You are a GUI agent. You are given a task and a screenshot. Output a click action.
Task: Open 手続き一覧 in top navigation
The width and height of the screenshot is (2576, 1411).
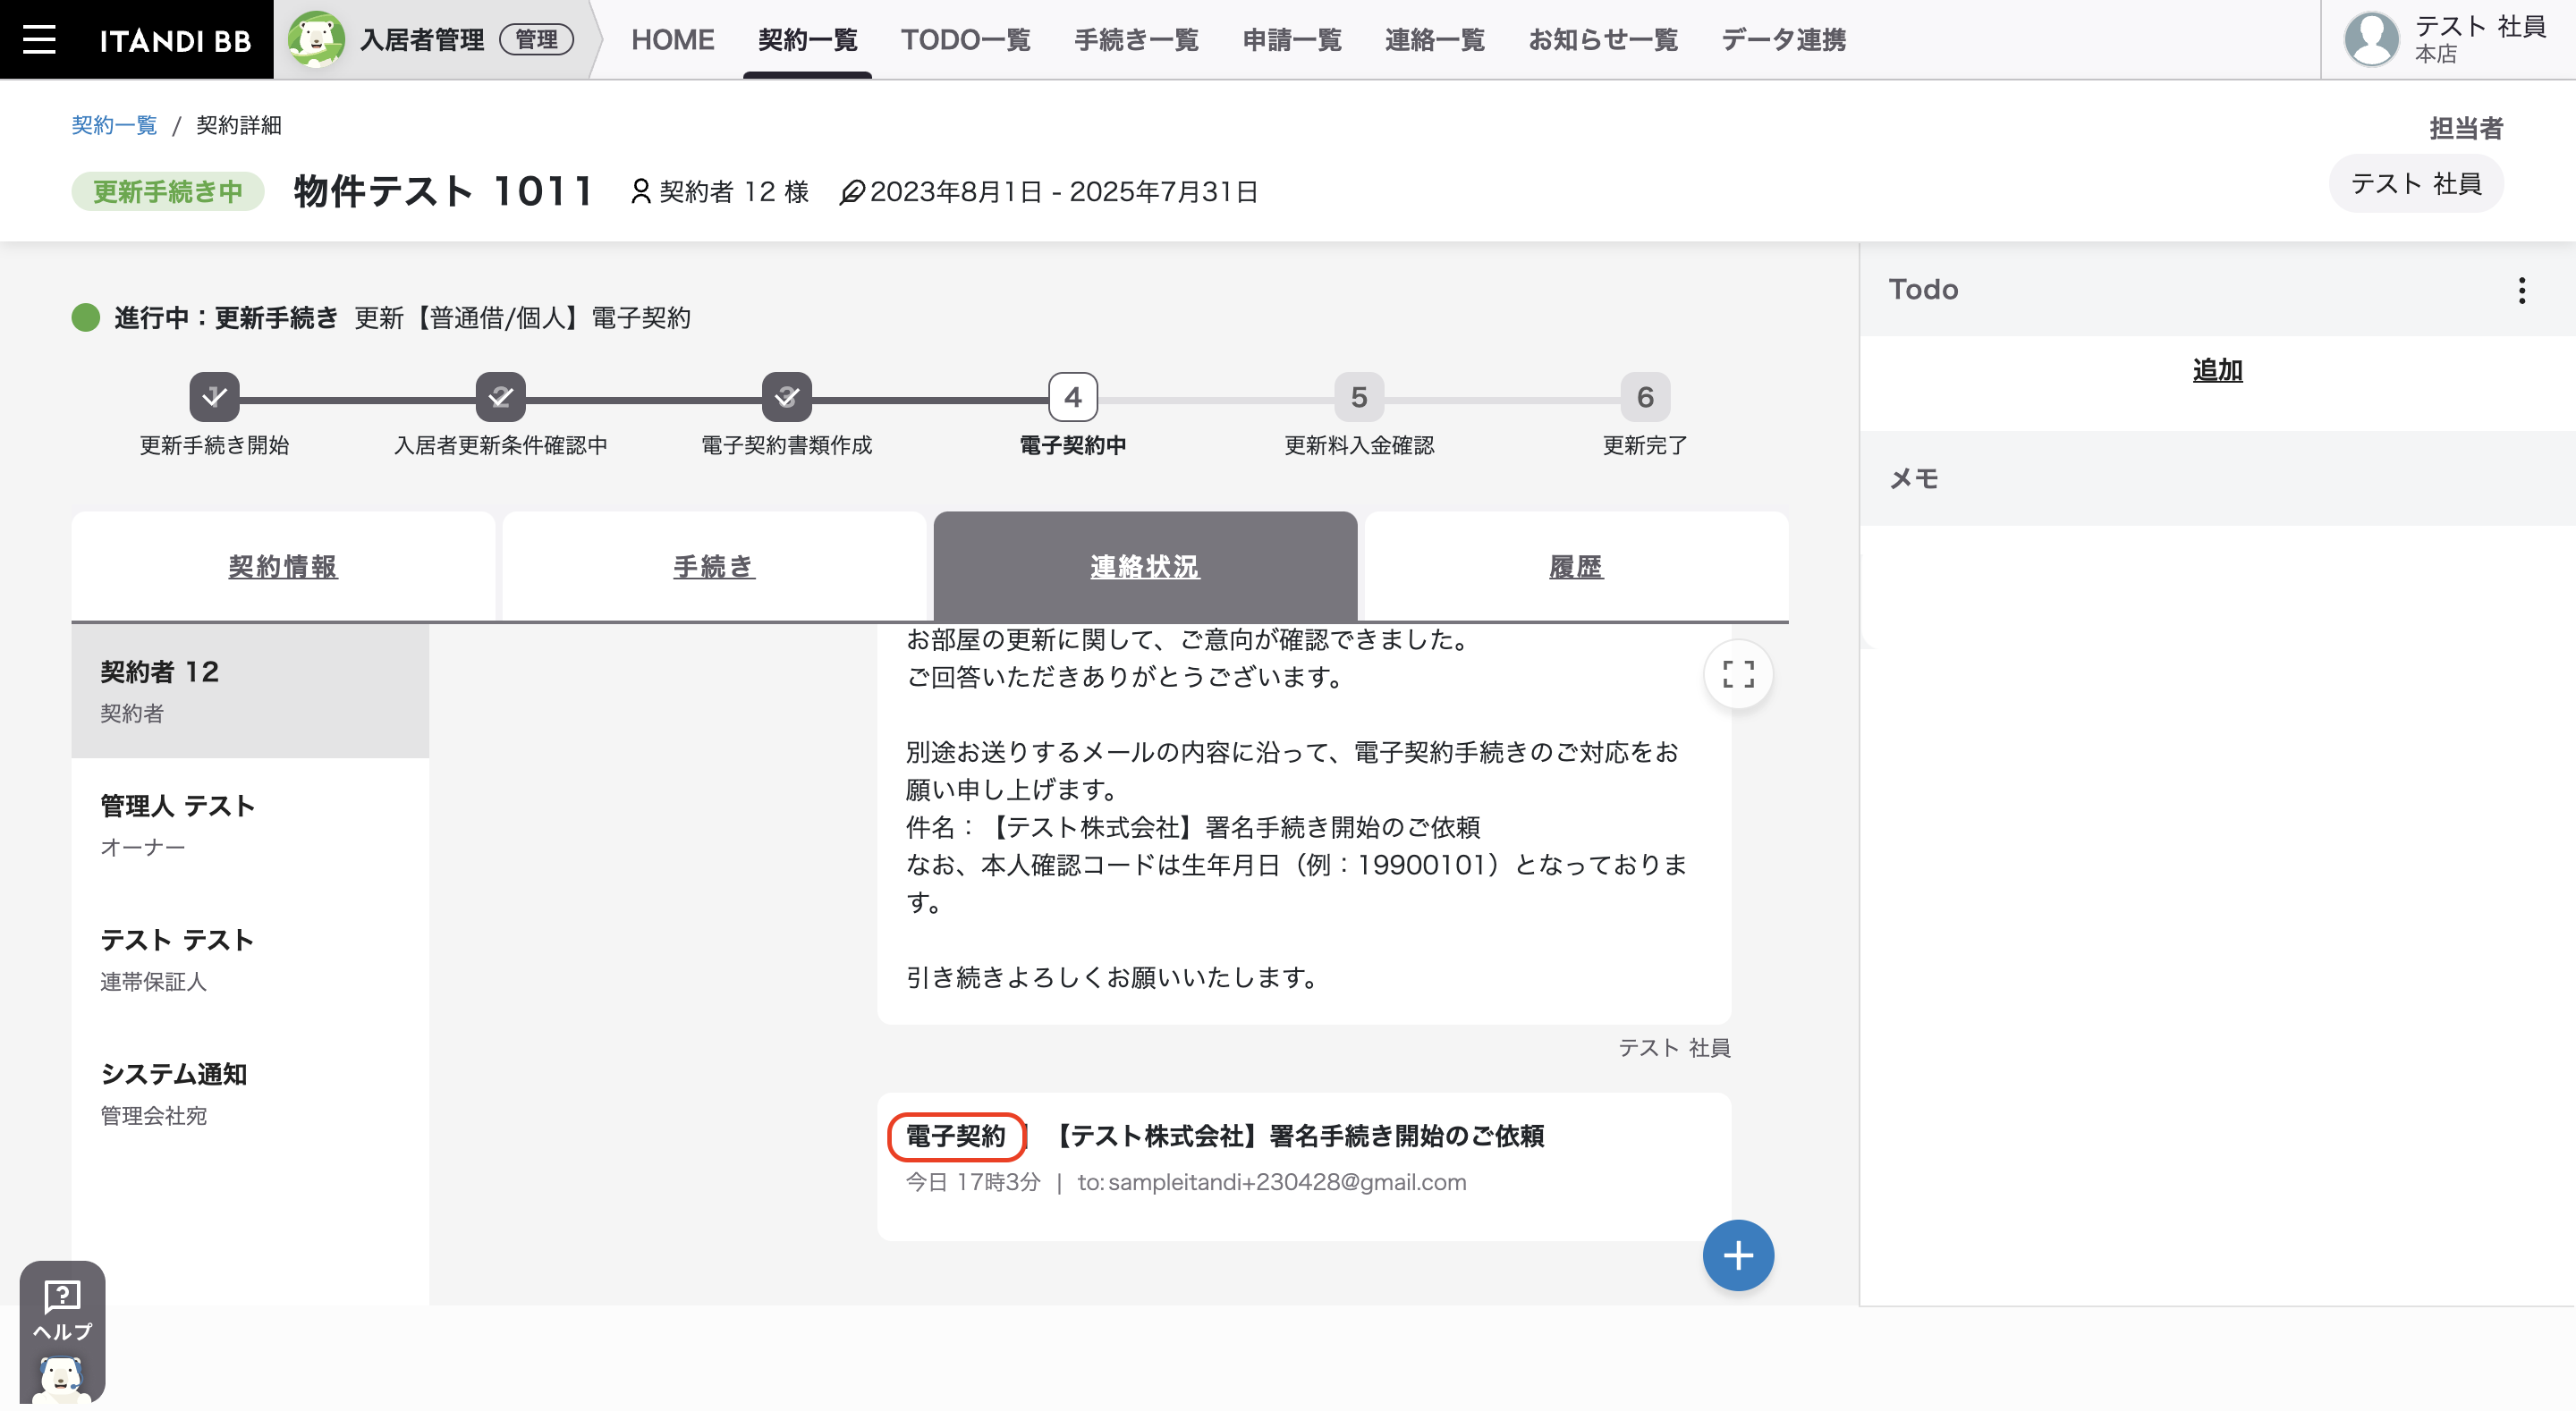pyautogui.click(x=1136, y=40)
